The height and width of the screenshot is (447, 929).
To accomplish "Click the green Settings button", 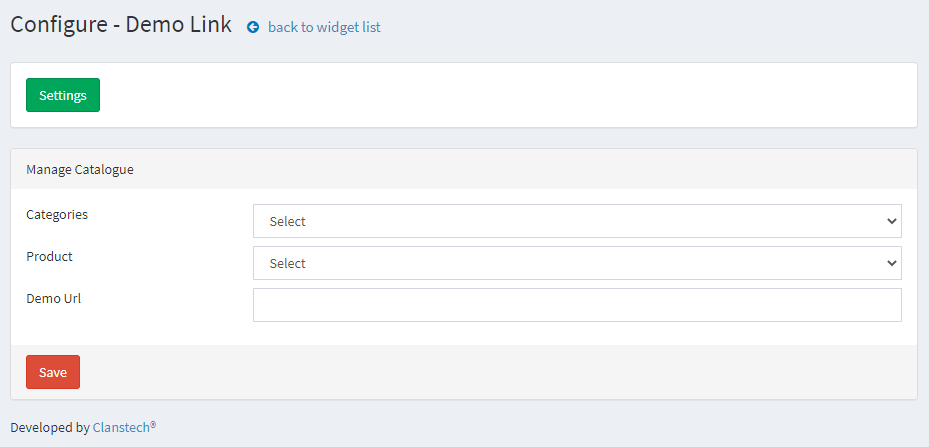I will pos(63,95).
